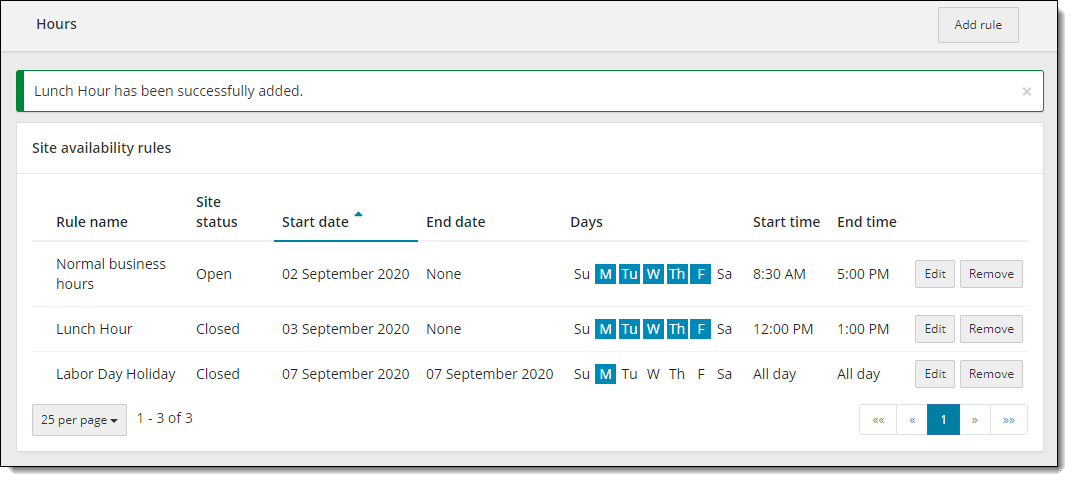Edit the Labor Day Holiday rule
The height and width of the screenshot is (482, 1073).
[935, 374]
